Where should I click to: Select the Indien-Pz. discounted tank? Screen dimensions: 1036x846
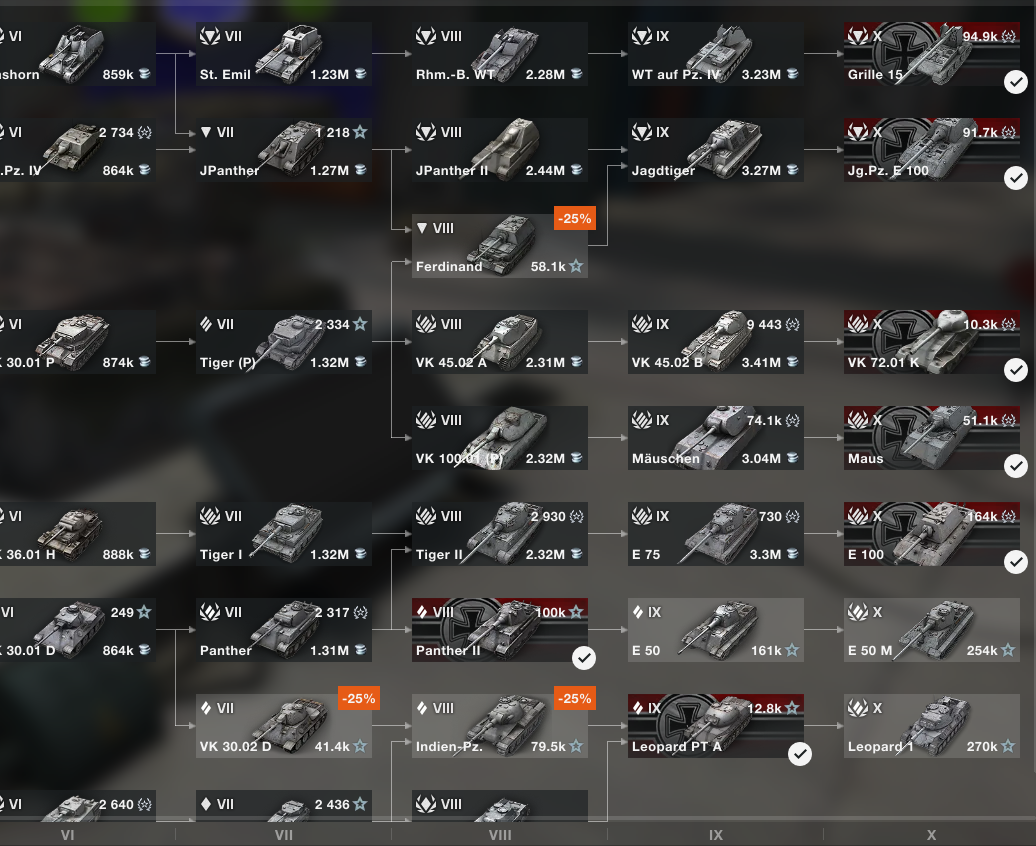[x=500, y=726]
